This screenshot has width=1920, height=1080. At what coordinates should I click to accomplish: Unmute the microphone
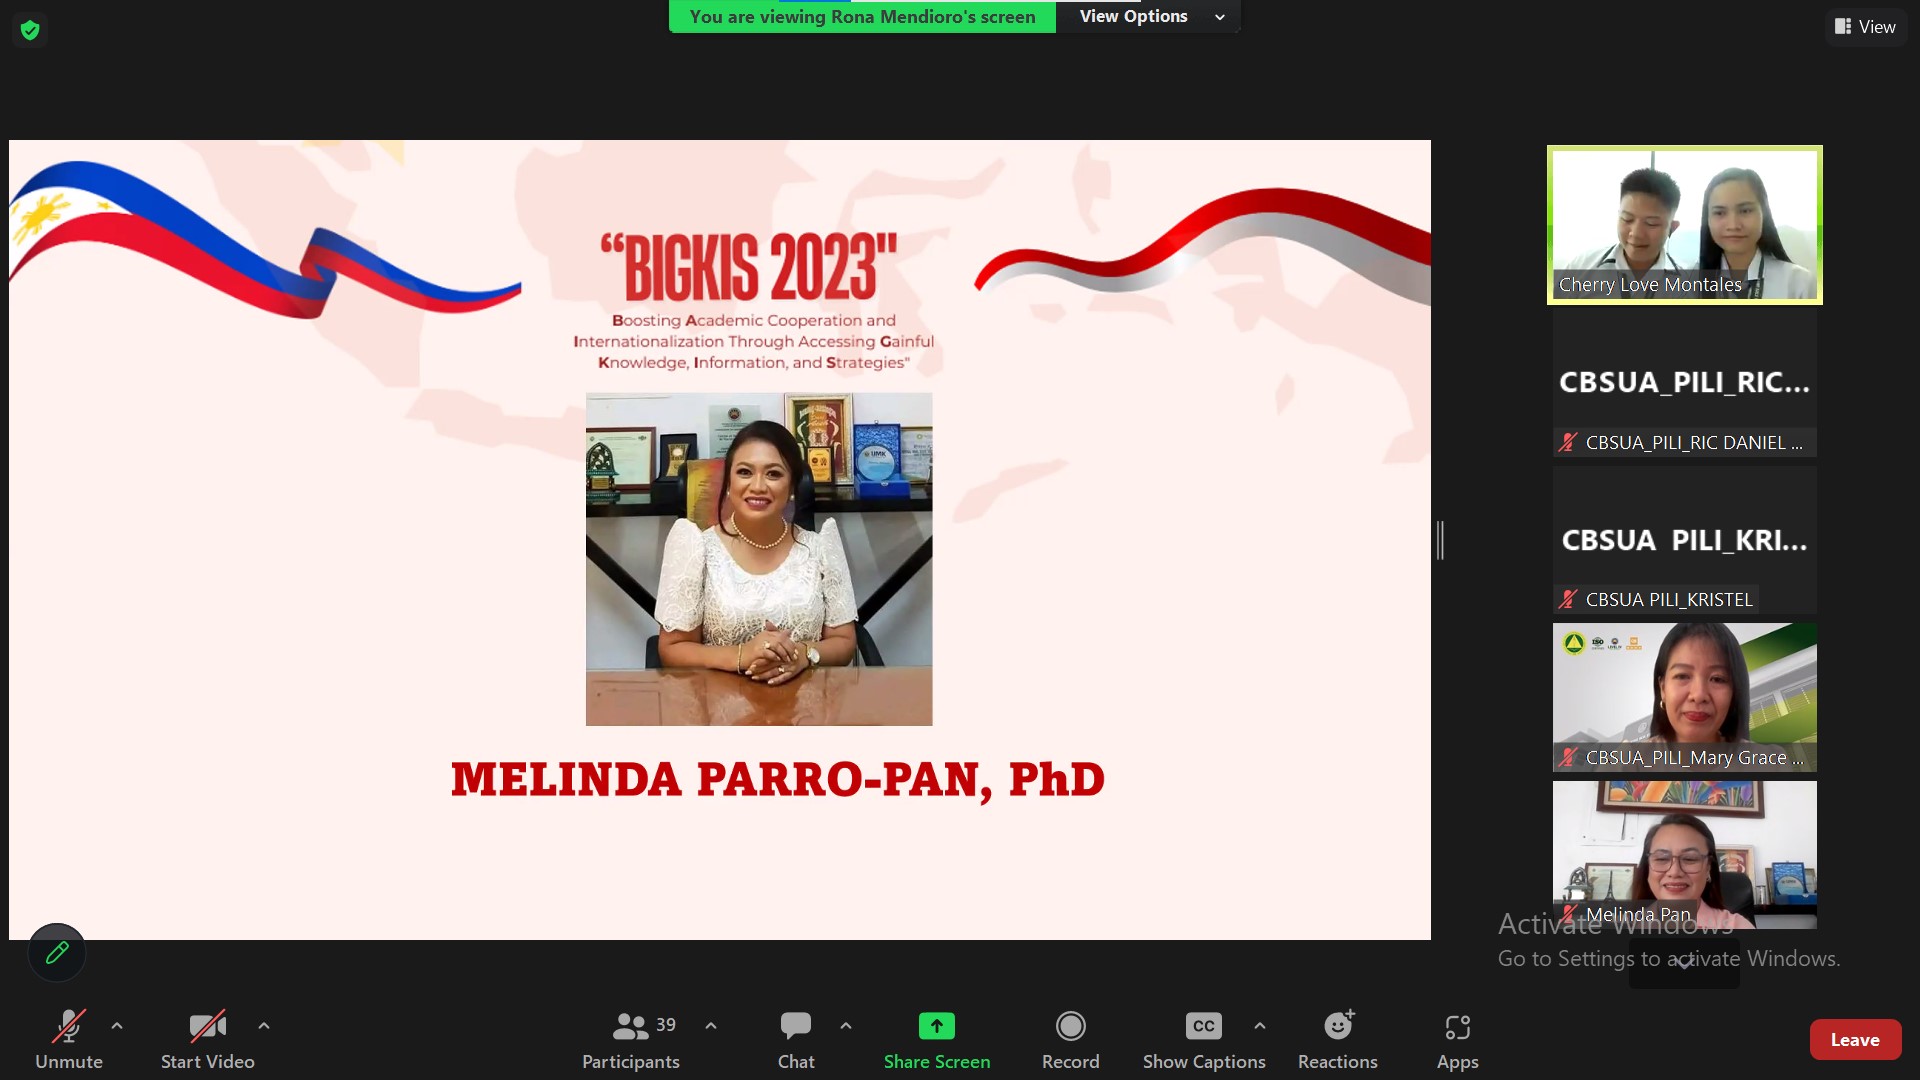click(x=69, y=1040)
